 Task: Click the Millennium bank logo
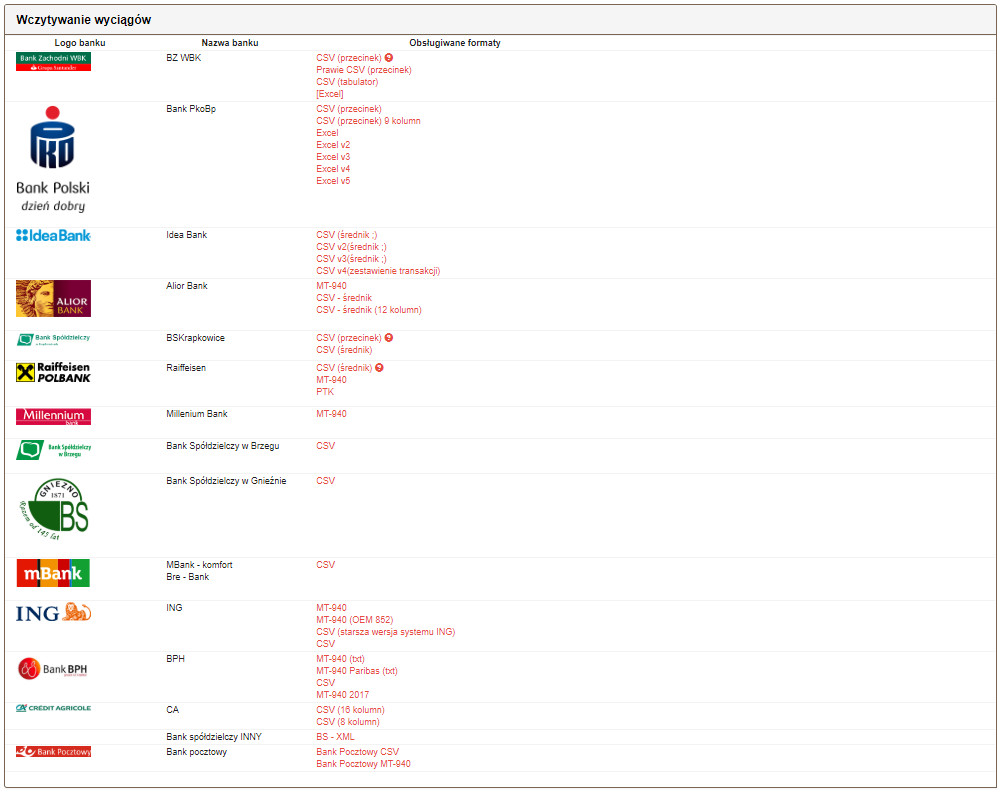(x=54, y=417)
